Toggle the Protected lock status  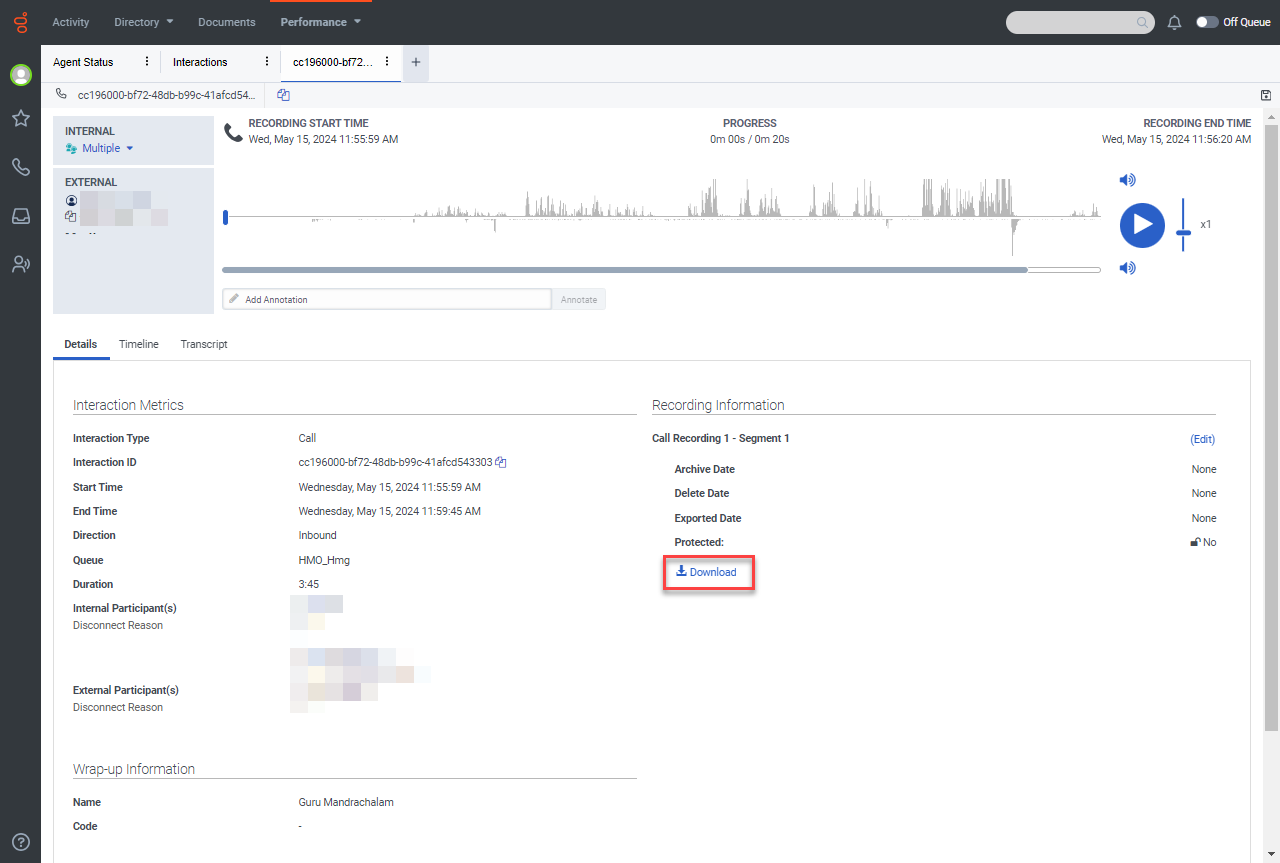pyautogui.click(x=1196, y=542)
